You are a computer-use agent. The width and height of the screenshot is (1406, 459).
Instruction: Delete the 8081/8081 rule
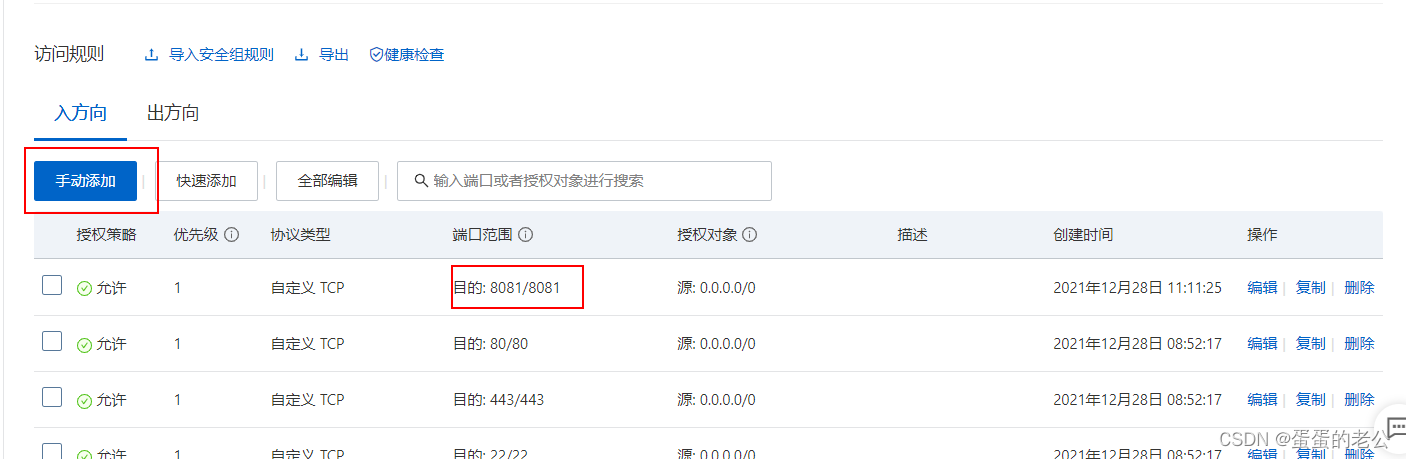pyautogui.click(x=1359, y=288)
